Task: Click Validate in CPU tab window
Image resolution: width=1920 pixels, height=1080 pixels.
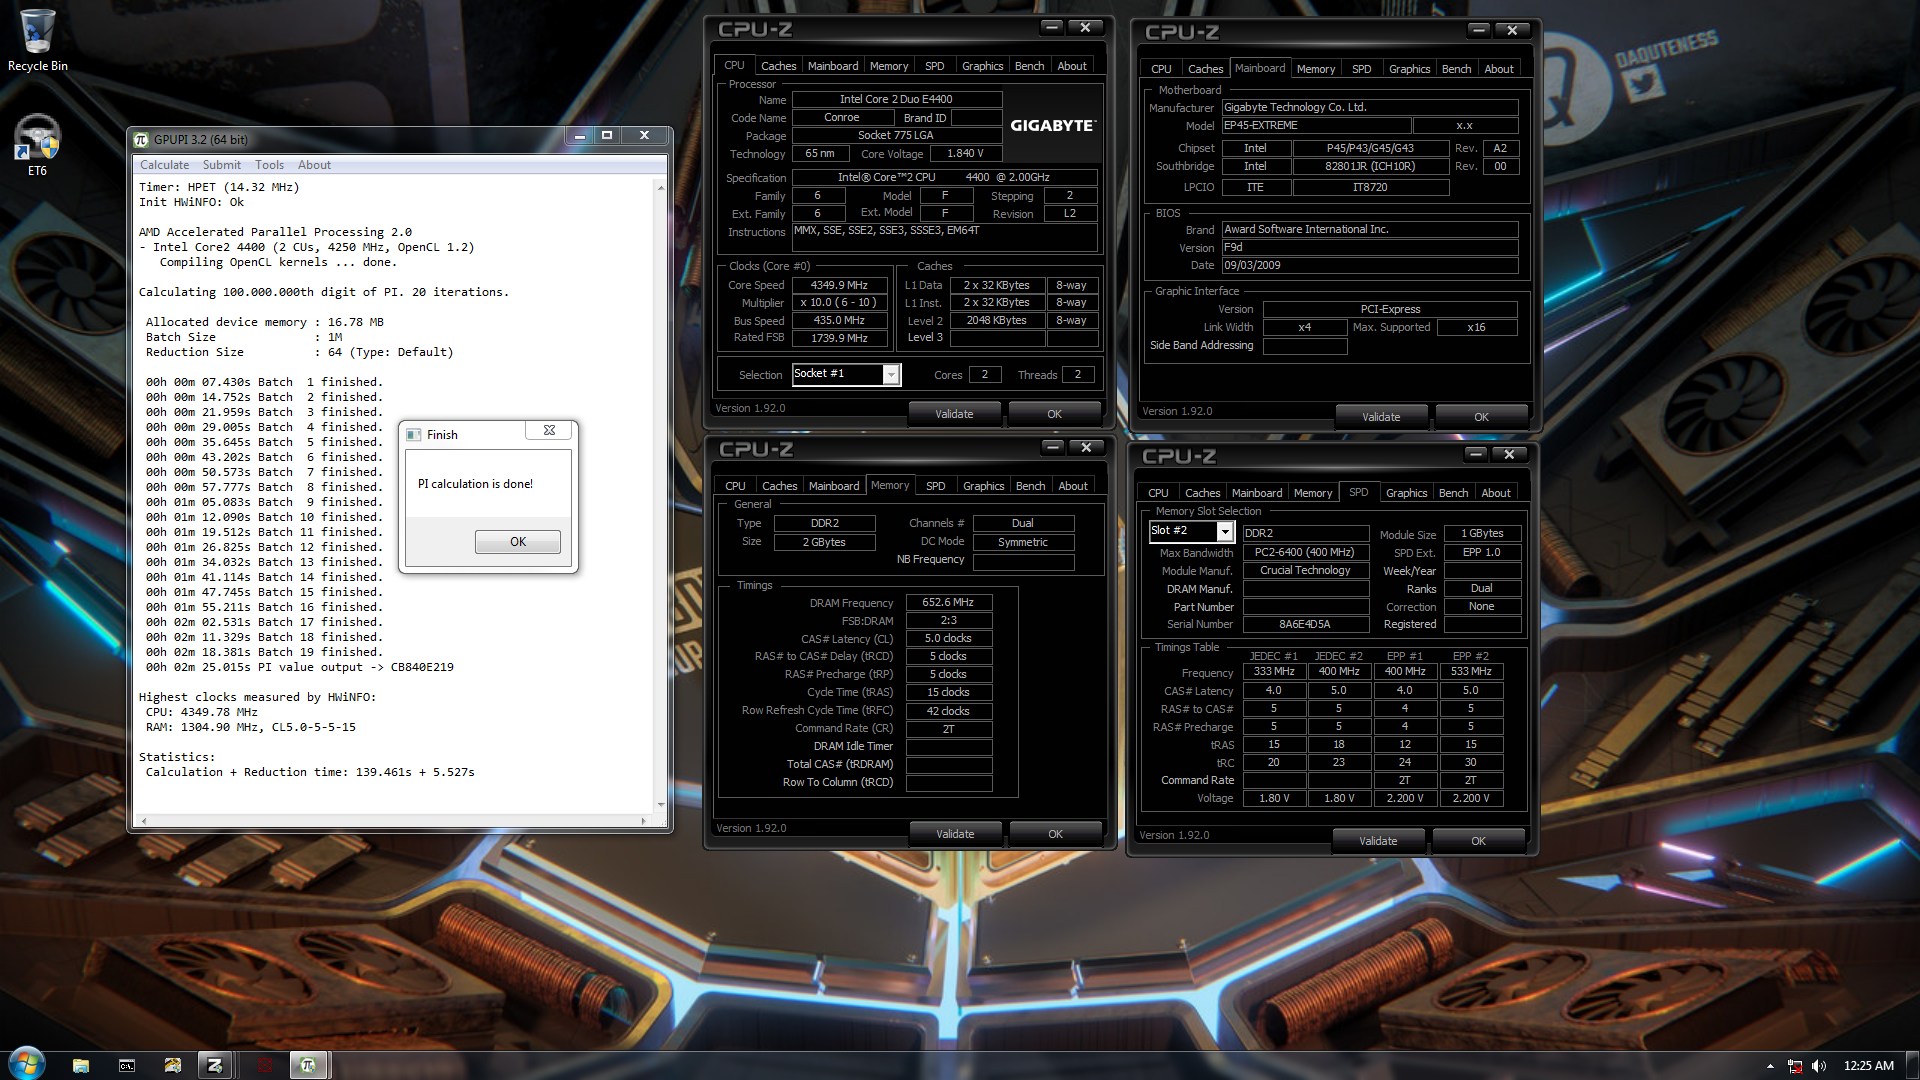Action: (954, 414)
